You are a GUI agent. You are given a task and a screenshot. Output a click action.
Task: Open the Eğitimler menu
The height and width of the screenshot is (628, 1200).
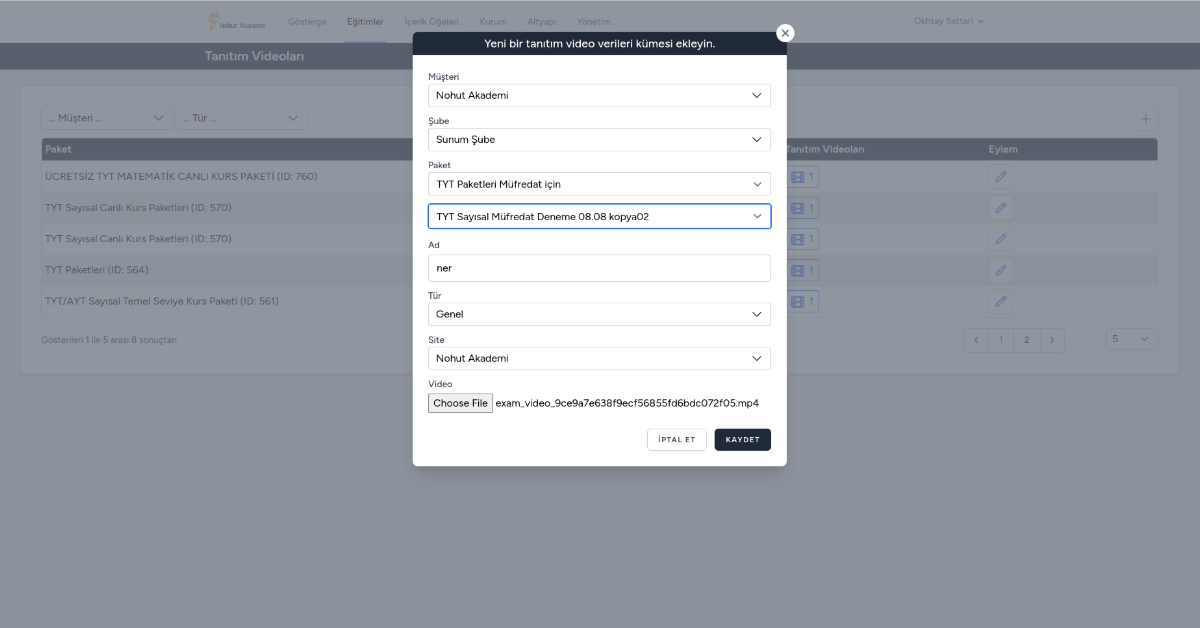pyautogui.click(x=365, y=22)
